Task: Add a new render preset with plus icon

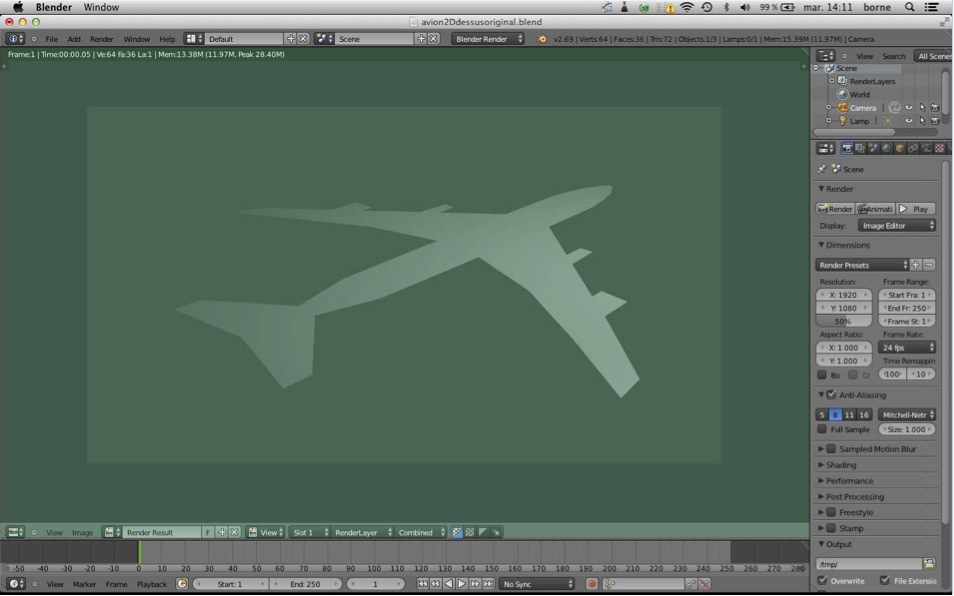Action: (915, 265)
